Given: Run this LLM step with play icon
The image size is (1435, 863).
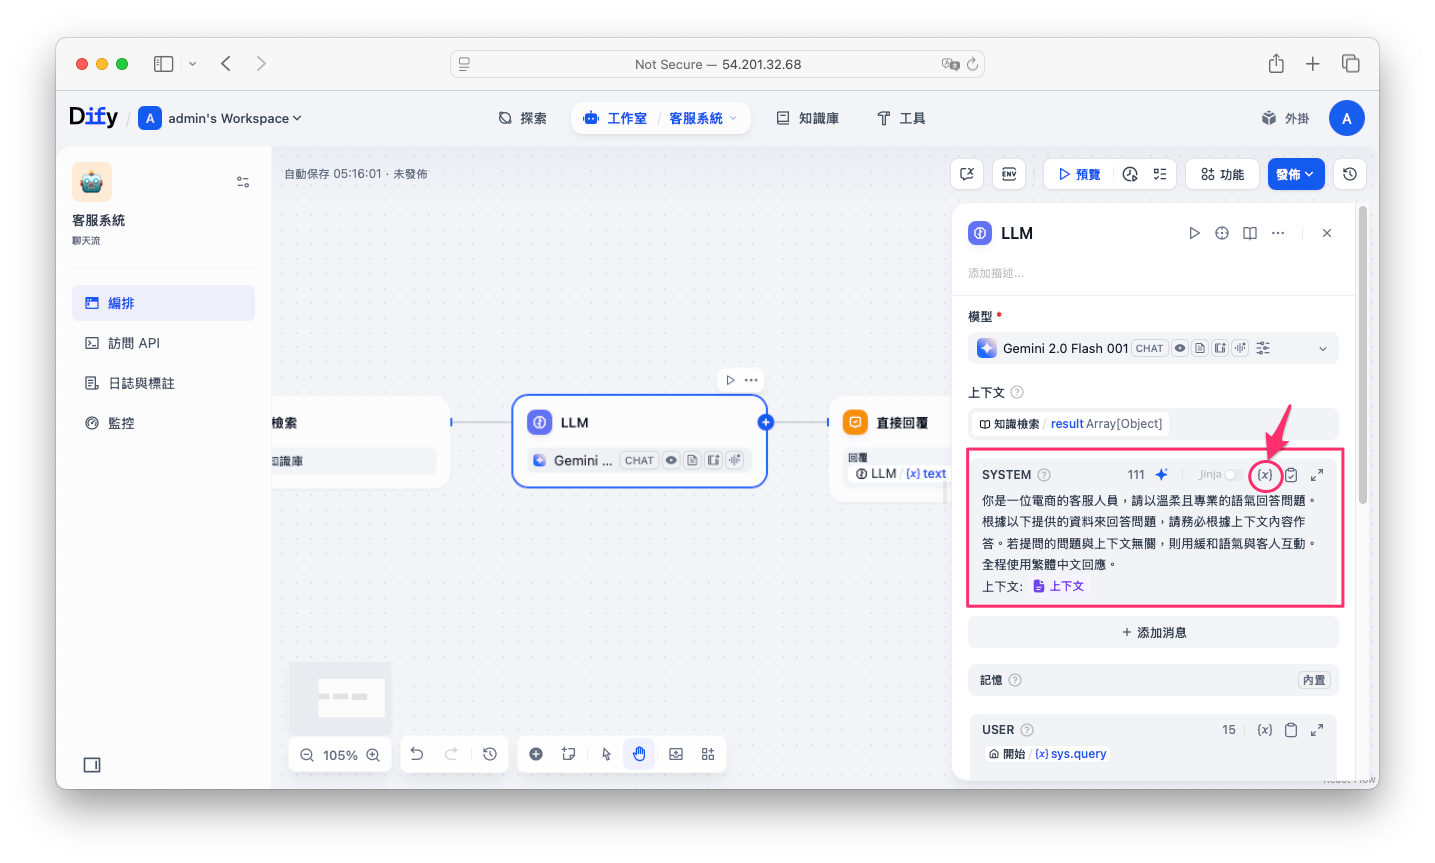Looking at the screenshot, I should (1194, 233).
